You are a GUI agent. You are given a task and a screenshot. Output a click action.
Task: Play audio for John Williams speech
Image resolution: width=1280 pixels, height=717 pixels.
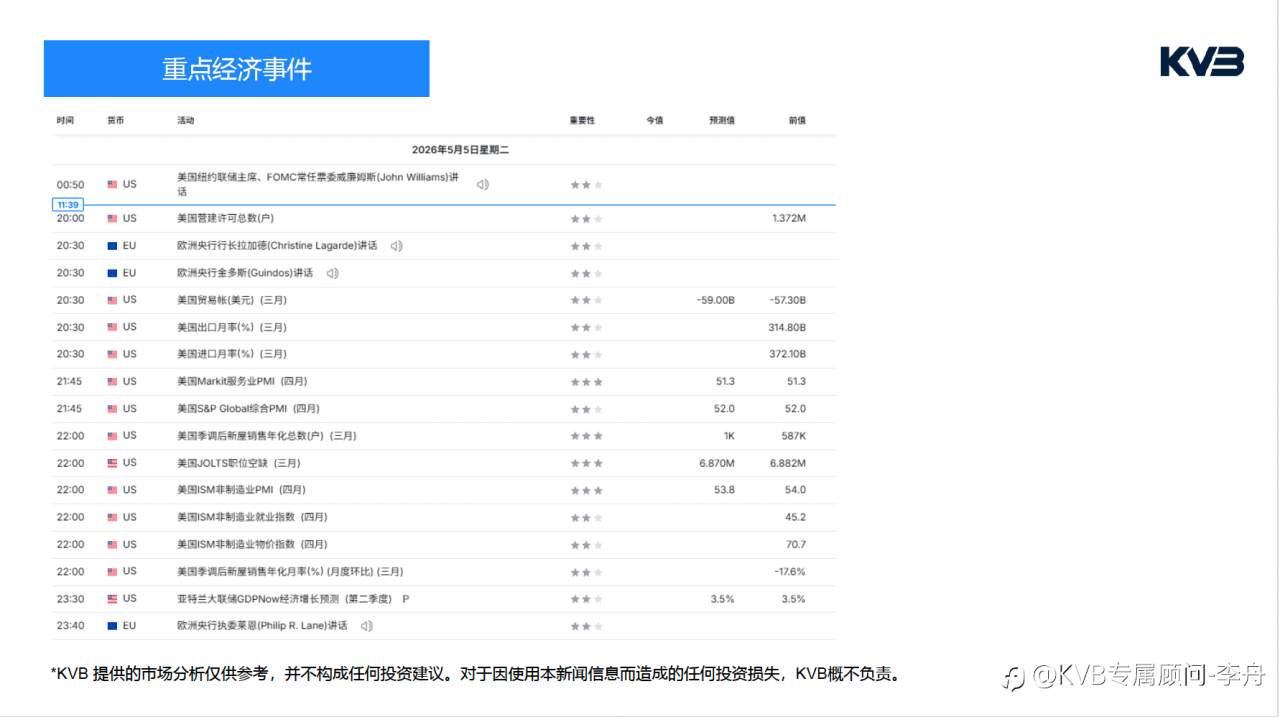(483, 184)
